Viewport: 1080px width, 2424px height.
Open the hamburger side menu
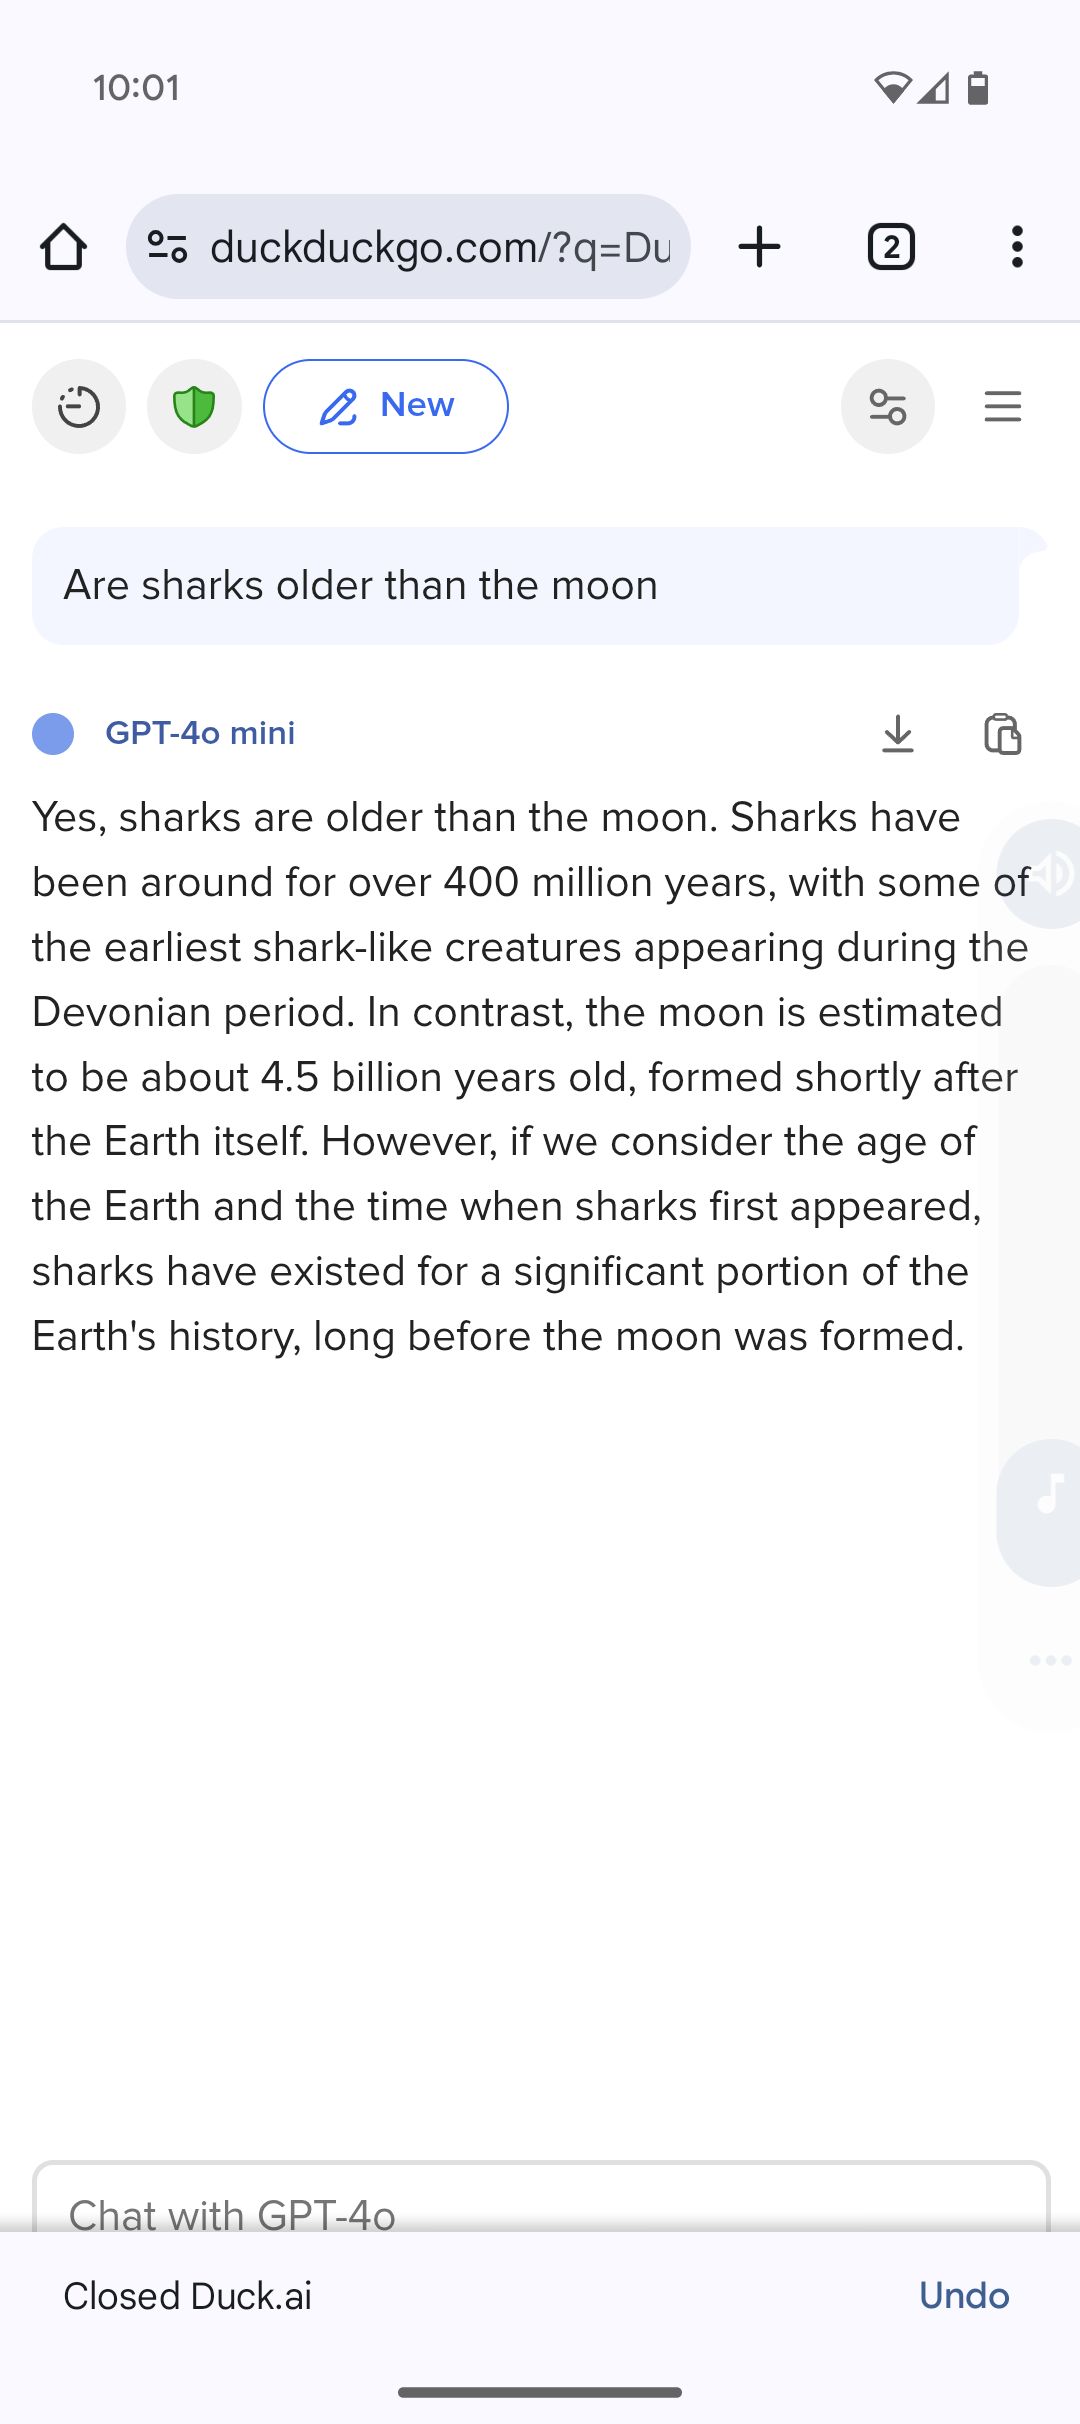coord(1003,407)
